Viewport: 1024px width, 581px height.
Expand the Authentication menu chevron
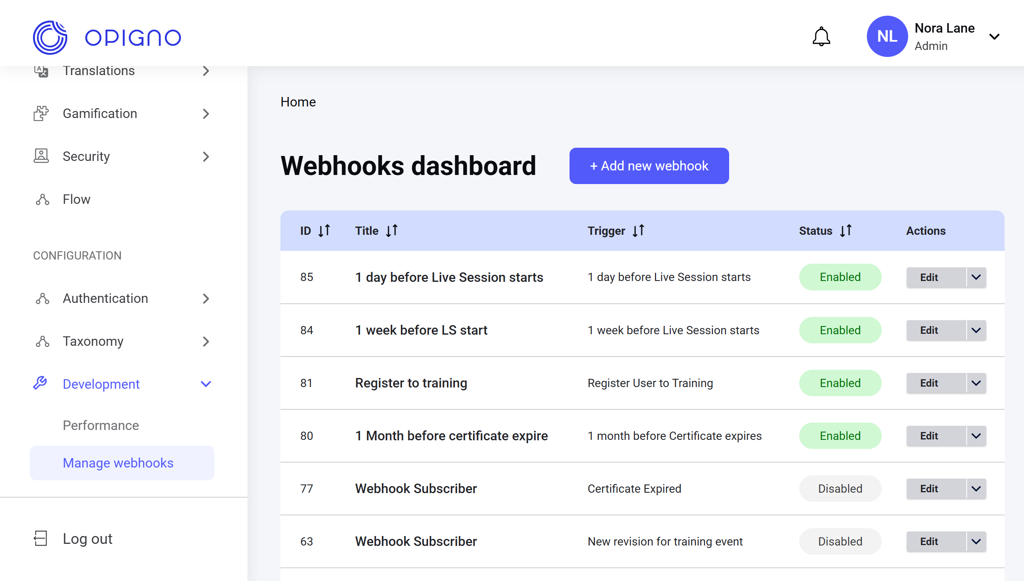tap(206, 298)
